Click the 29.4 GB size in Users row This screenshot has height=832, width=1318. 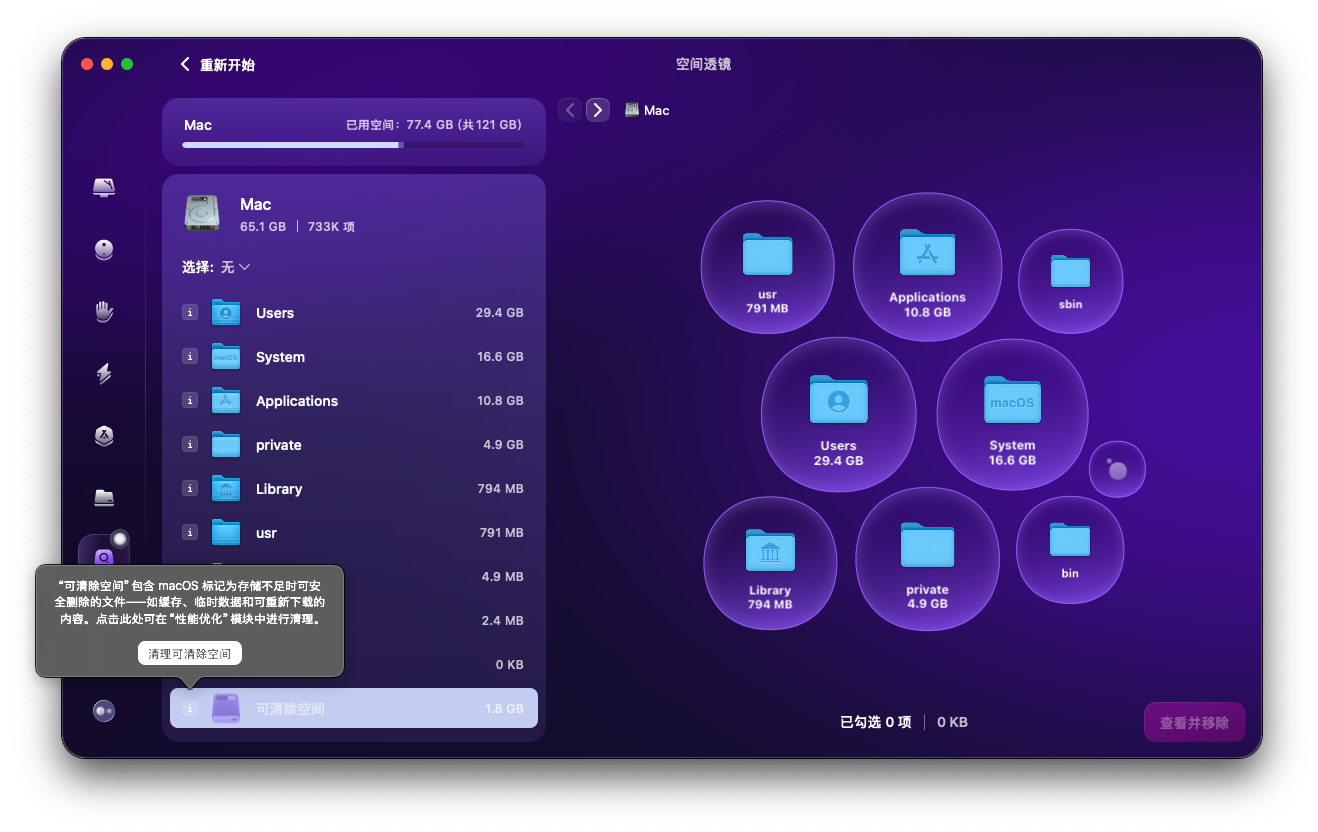coord(500,313)
